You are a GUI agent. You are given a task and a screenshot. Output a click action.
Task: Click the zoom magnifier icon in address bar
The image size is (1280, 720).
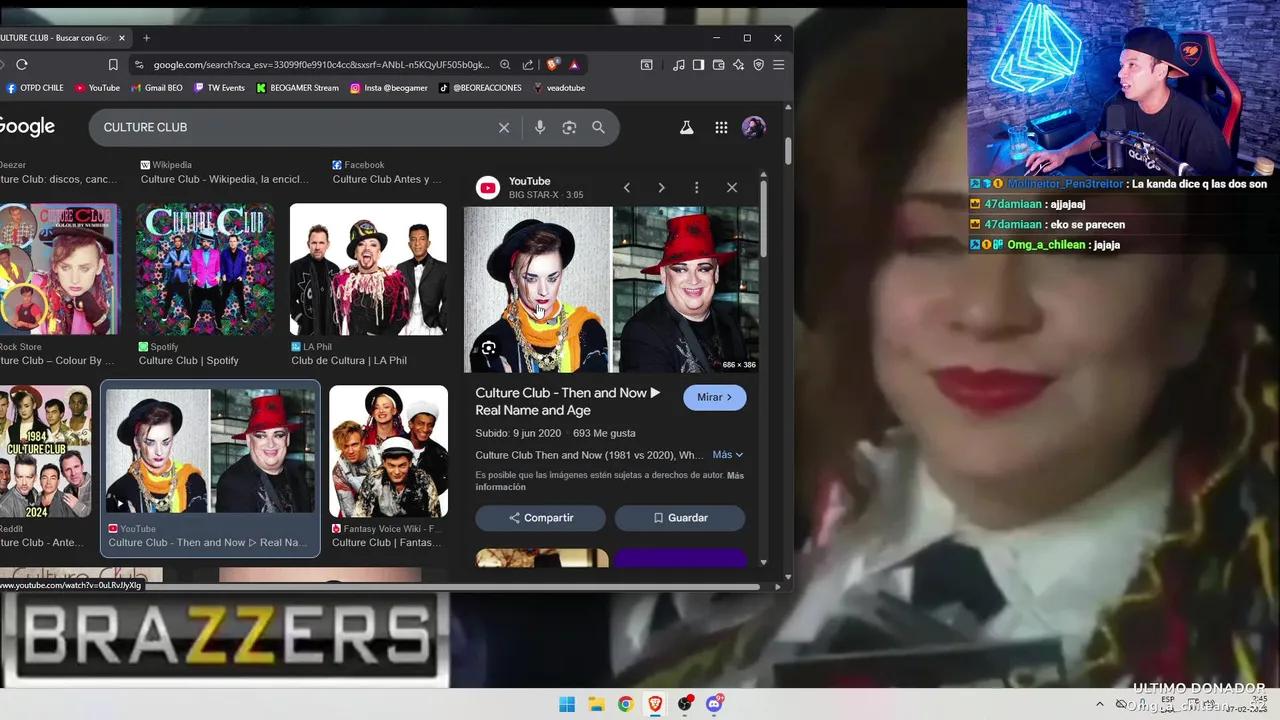[505, 65]
